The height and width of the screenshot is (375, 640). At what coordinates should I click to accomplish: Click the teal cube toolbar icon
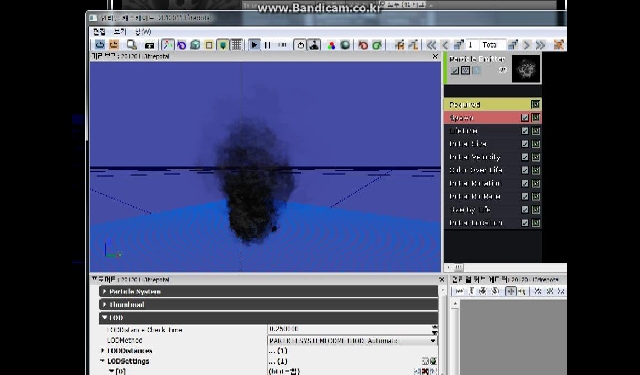tap(195, 45)
